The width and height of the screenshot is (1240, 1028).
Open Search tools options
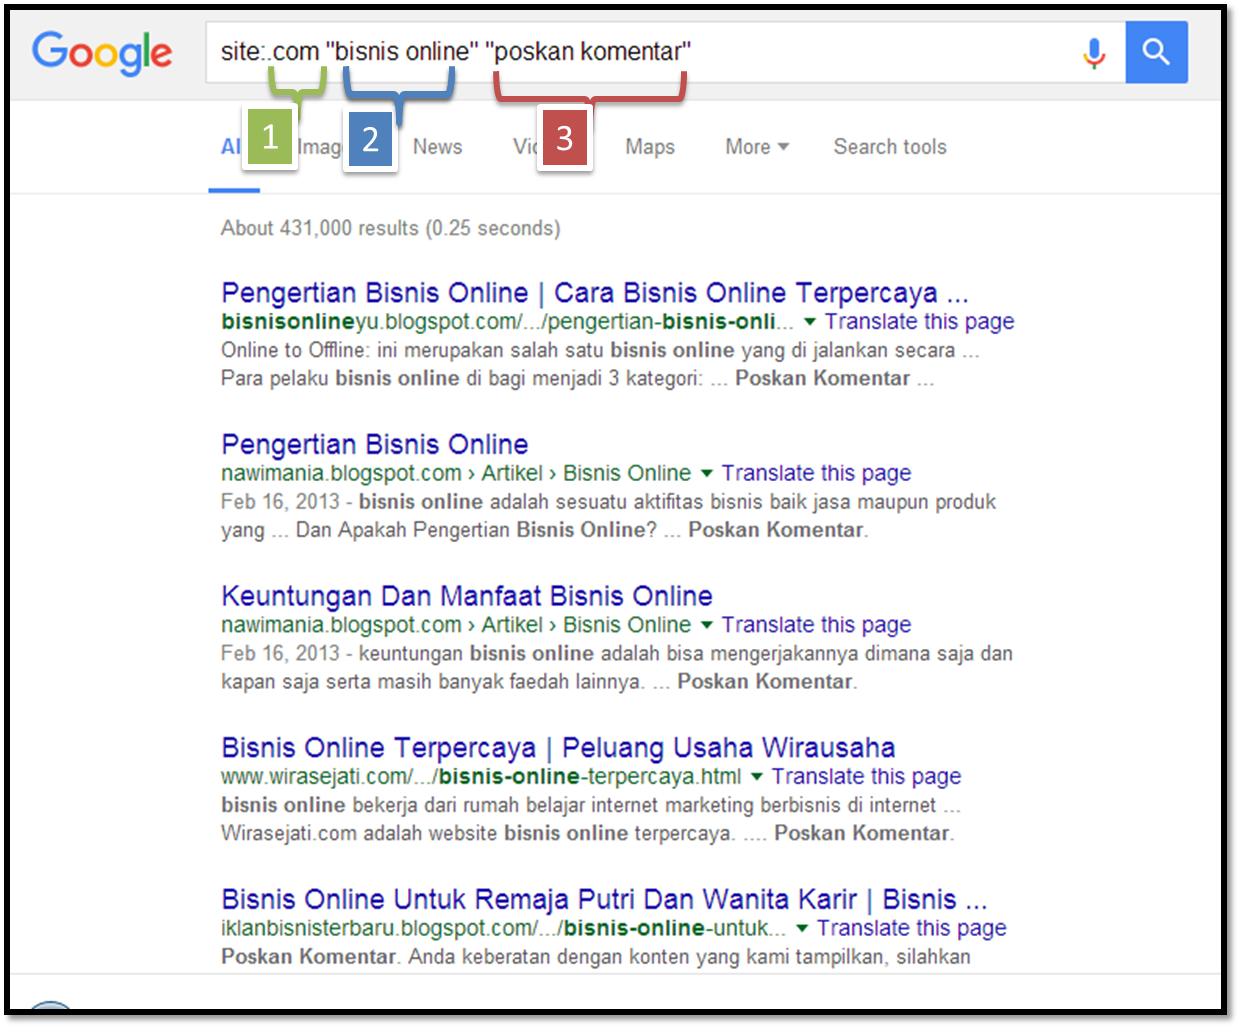click(x=890, y=147)
